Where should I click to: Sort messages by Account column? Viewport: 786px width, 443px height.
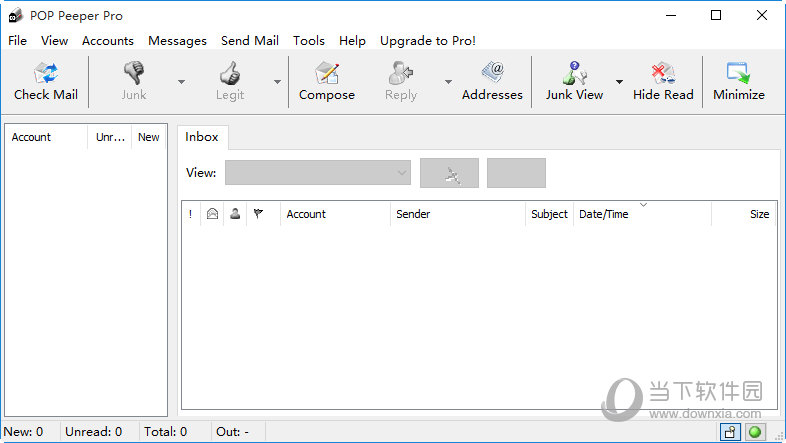click(x=335, y=214)
